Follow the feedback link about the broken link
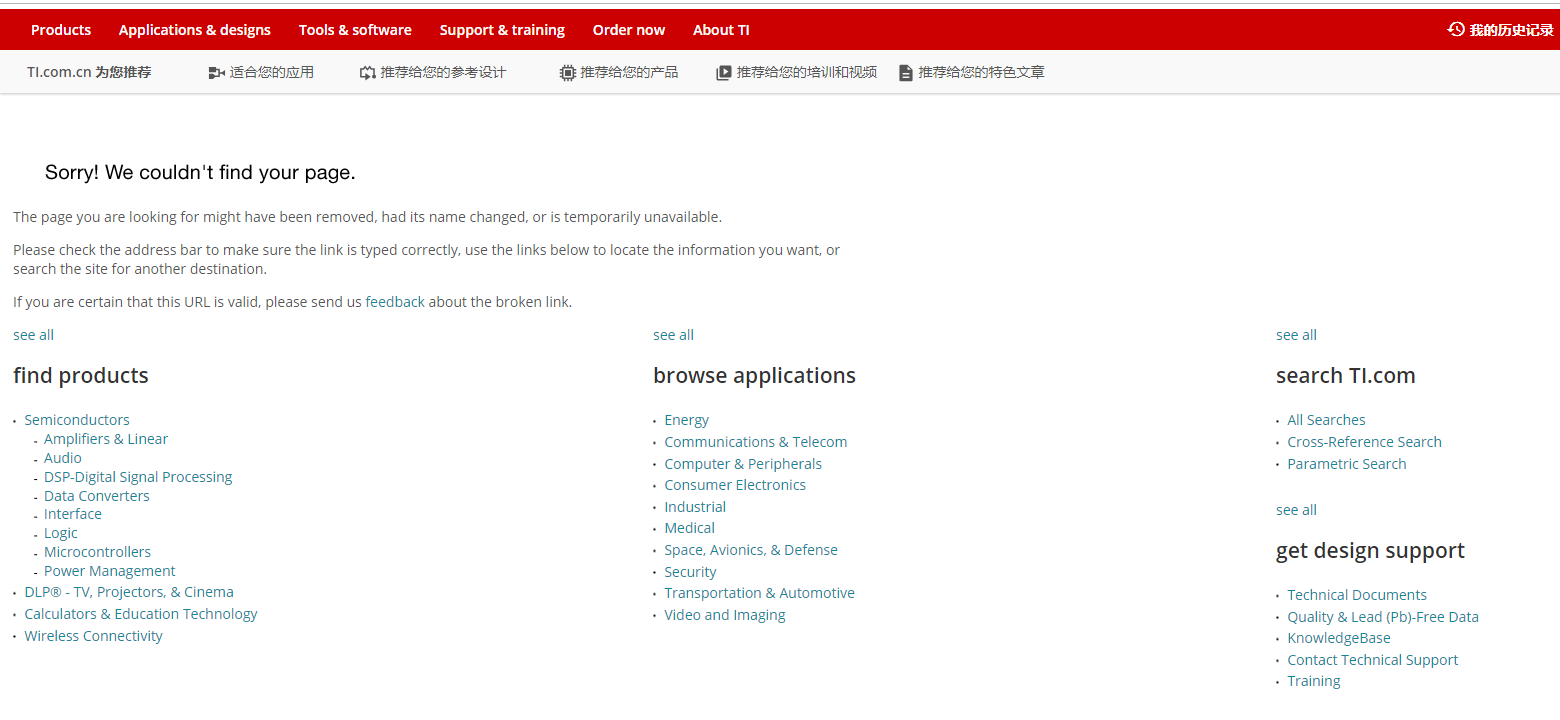1560x720 pixels. (x=395, y=302)
